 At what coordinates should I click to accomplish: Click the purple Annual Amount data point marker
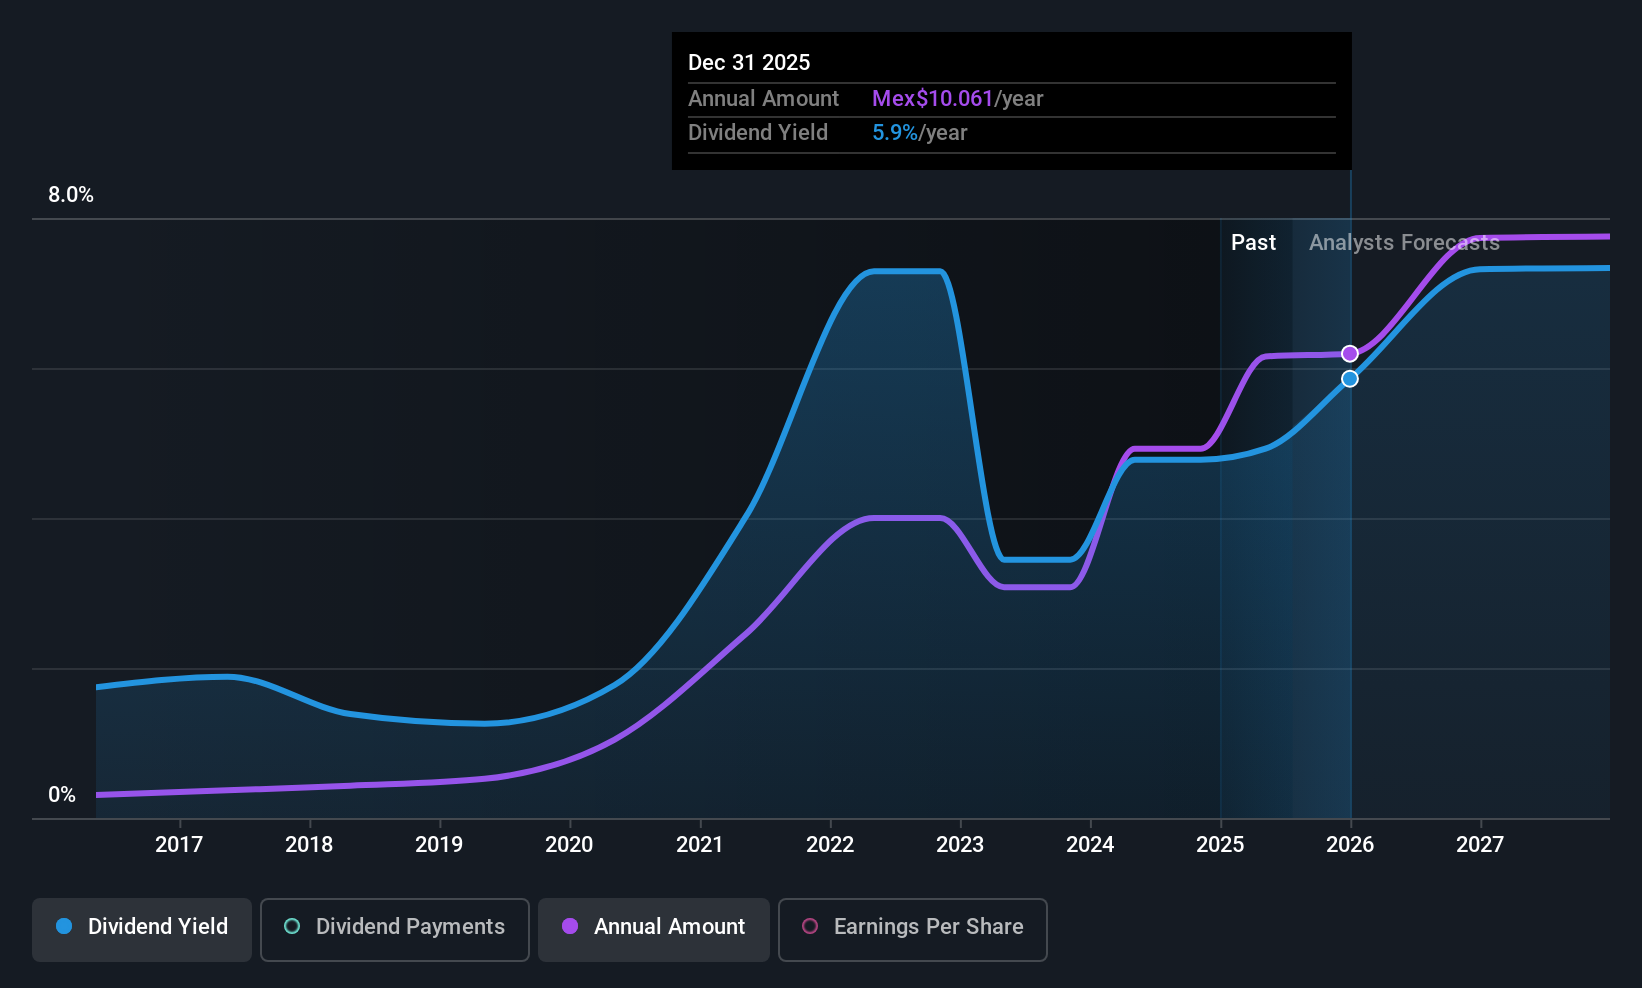[x=1350, y=353]
